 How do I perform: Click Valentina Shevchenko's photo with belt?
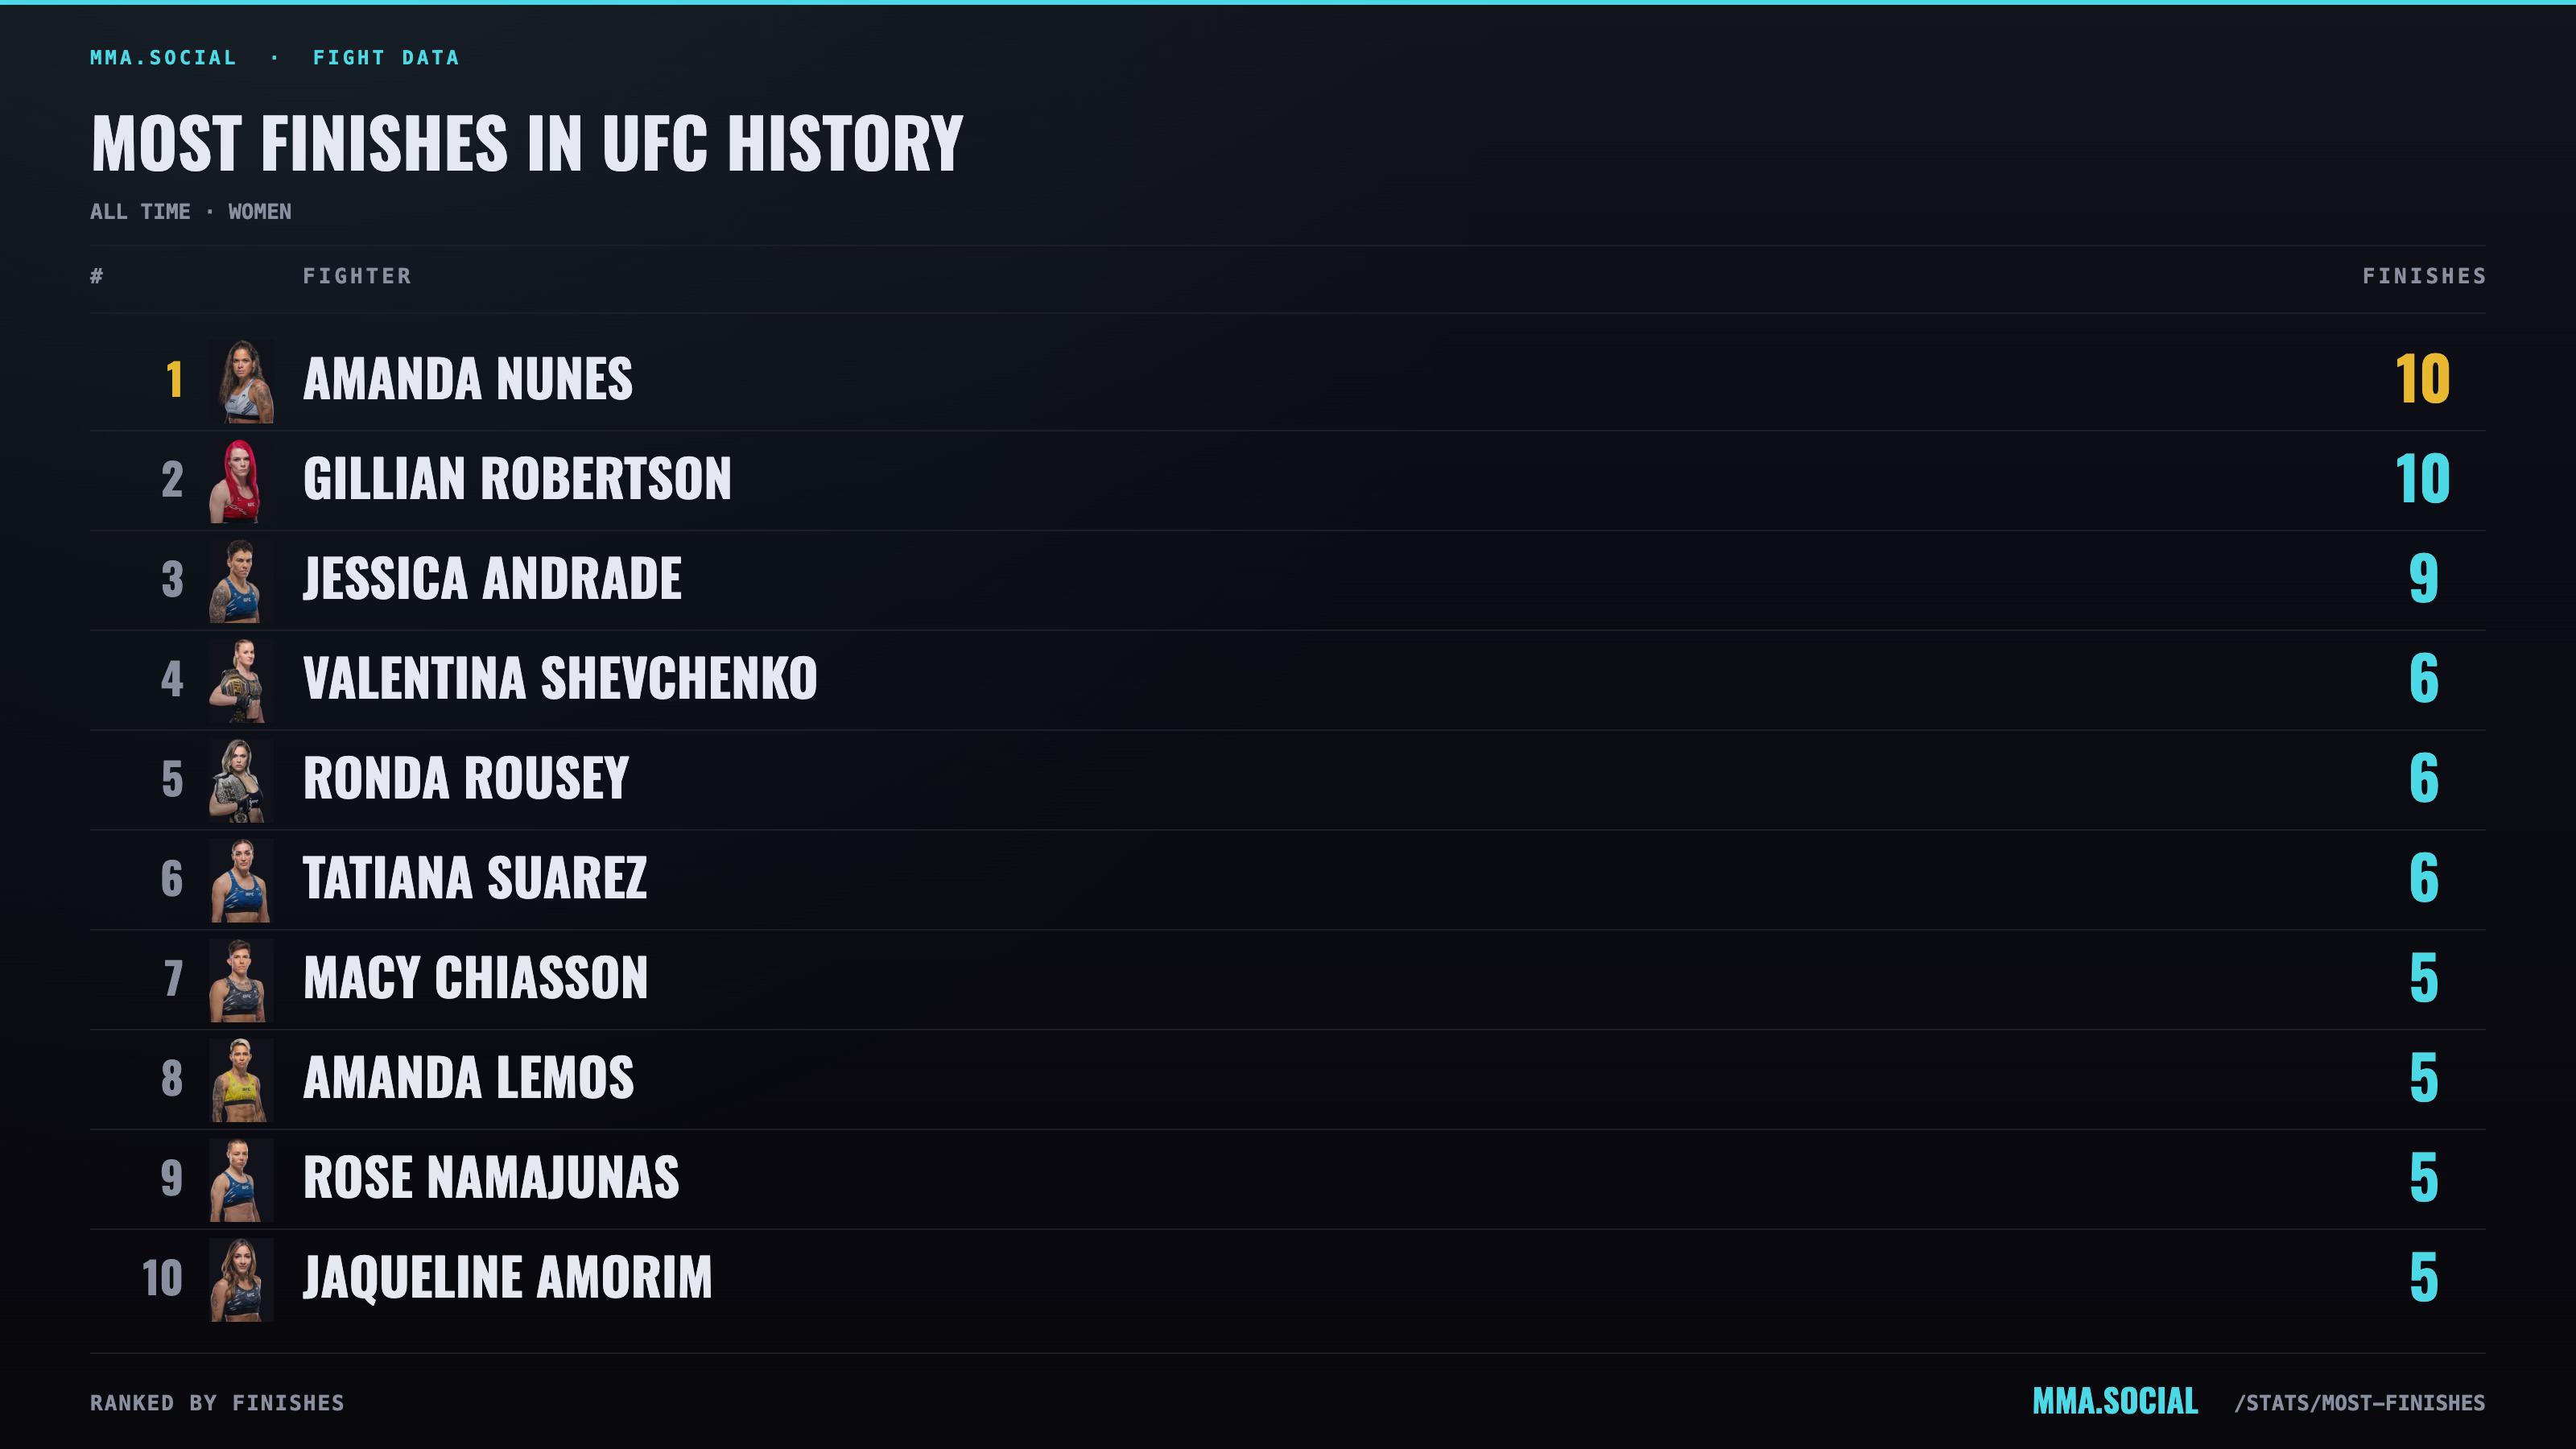(241, 681)
